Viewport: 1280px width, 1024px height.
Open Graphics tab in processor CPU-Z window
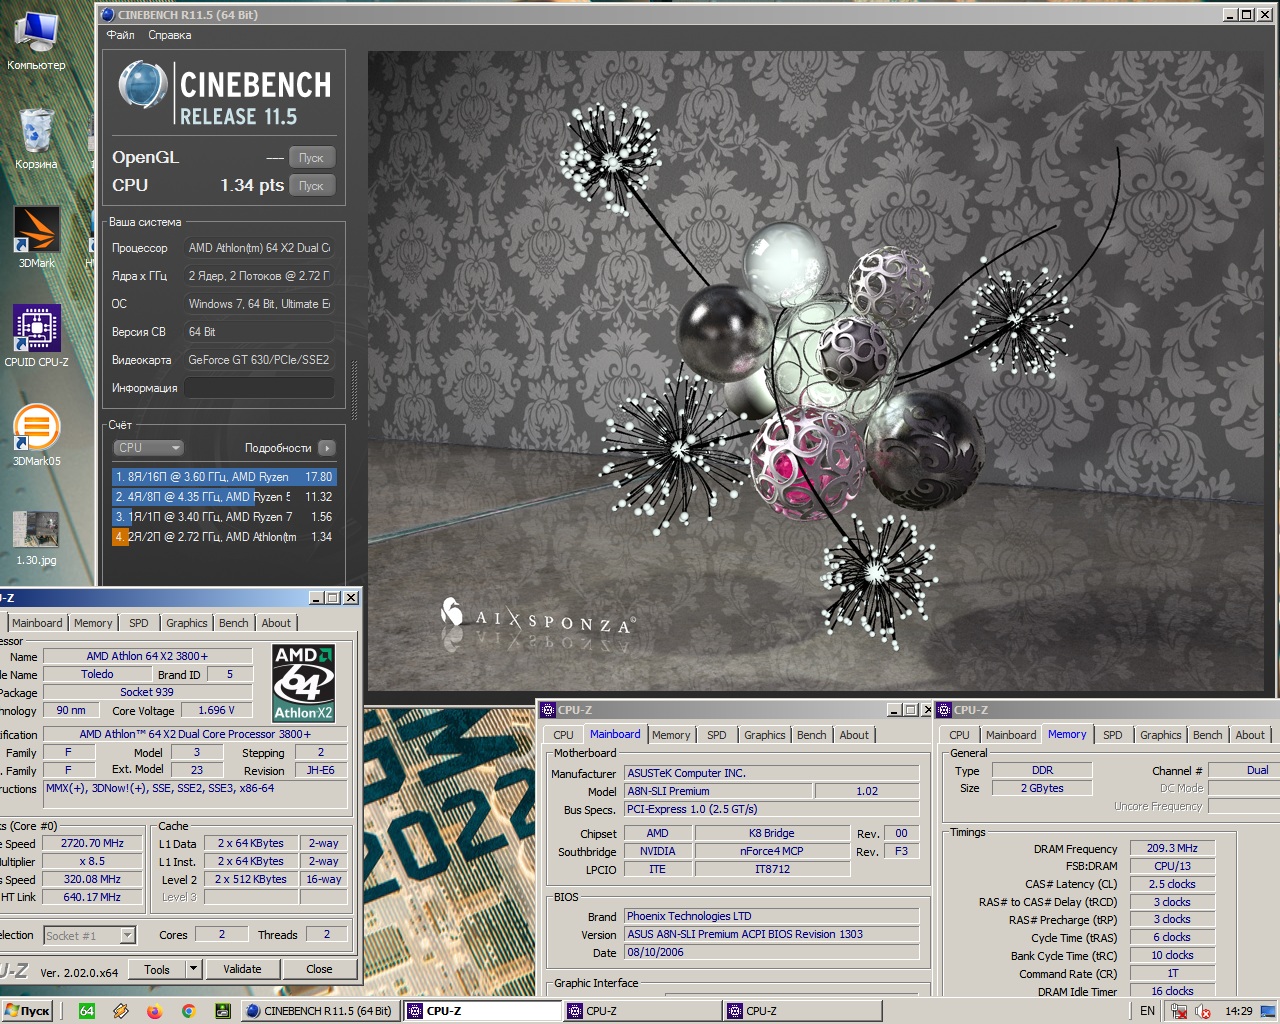[x=187, y=623]
